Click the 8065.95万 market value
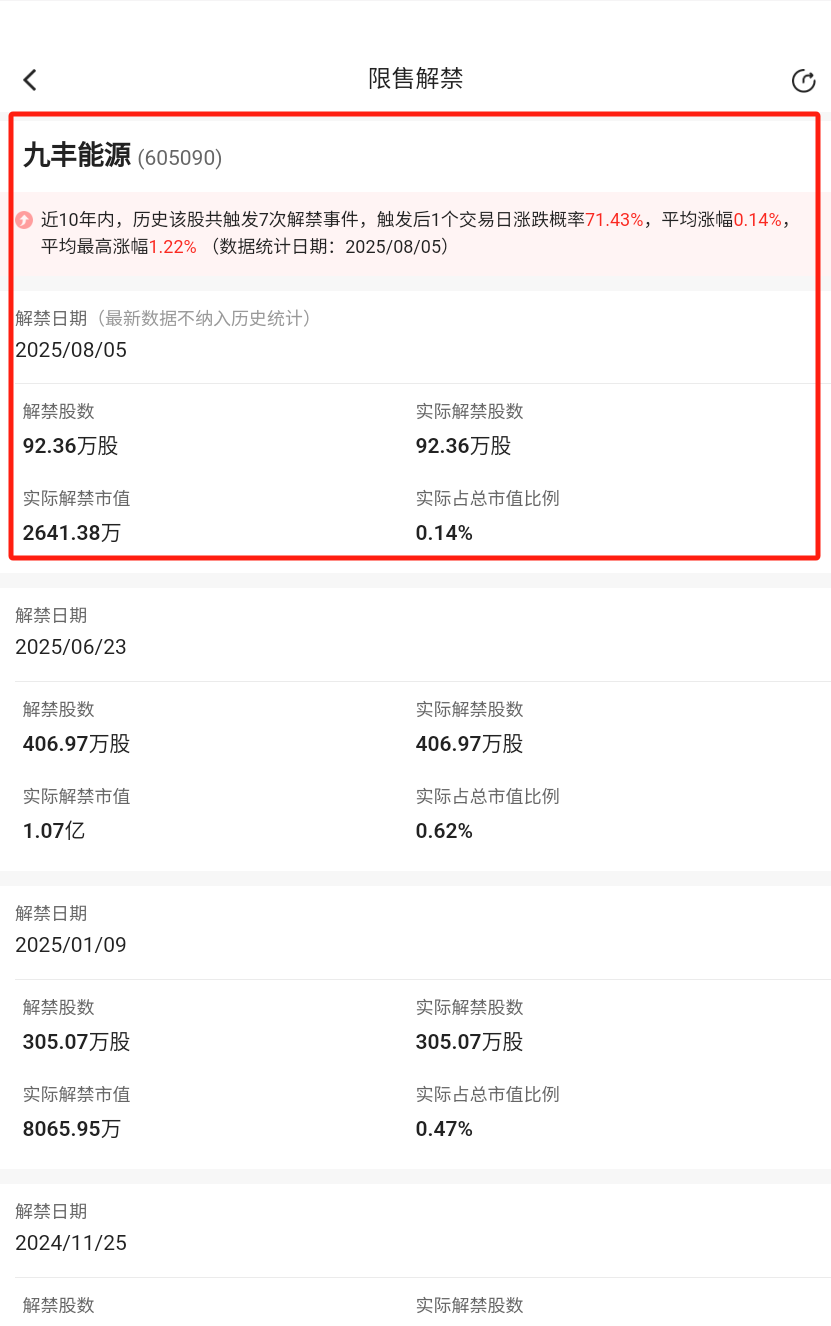This screenshot has height=1326, width=831. click(x=72, y=1129)
